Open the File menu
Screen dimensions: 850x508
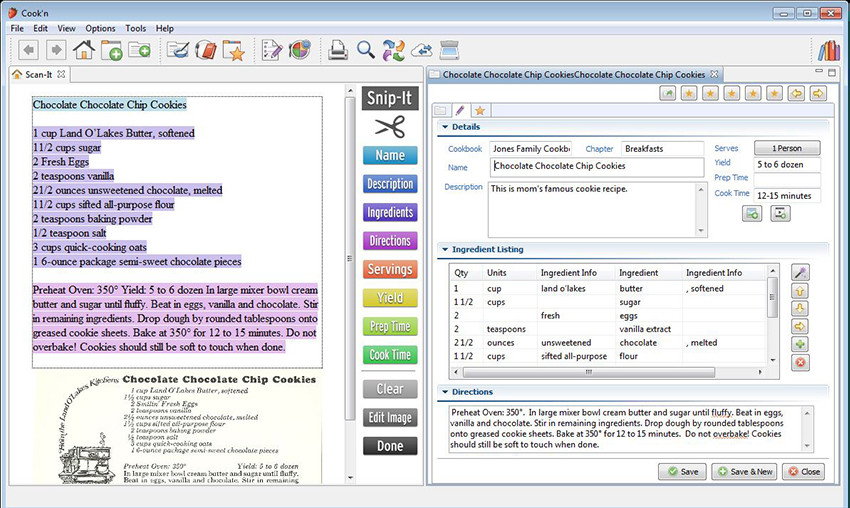17,28
